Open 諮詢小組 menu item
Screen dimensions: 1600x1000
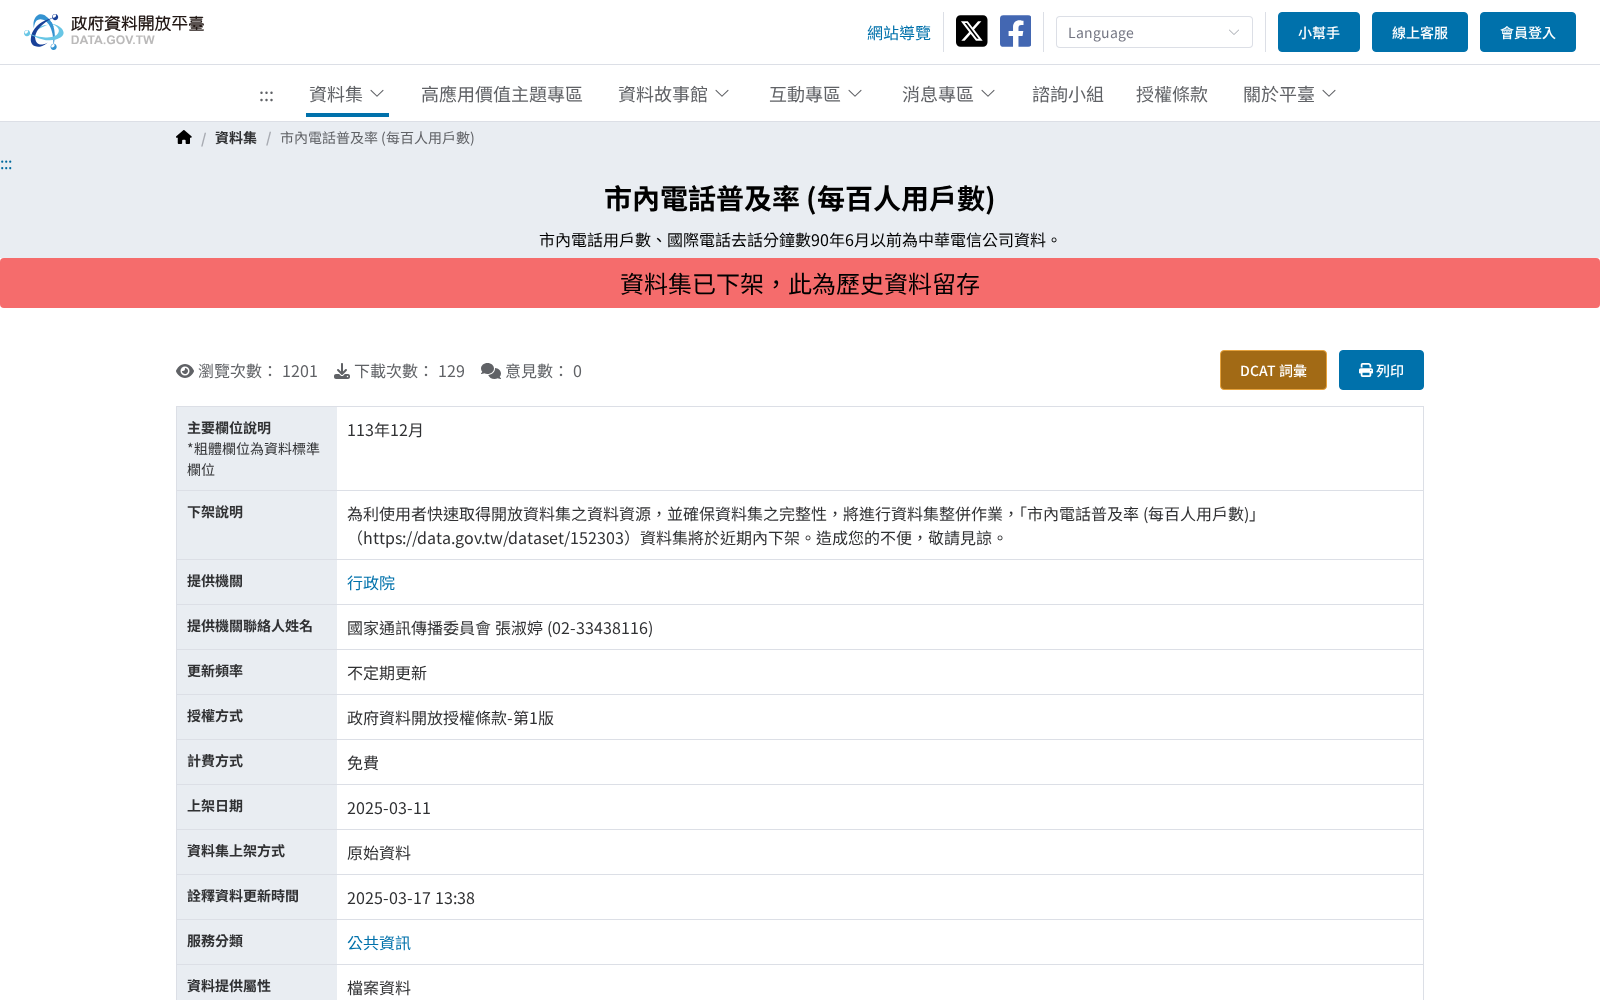1068,94
